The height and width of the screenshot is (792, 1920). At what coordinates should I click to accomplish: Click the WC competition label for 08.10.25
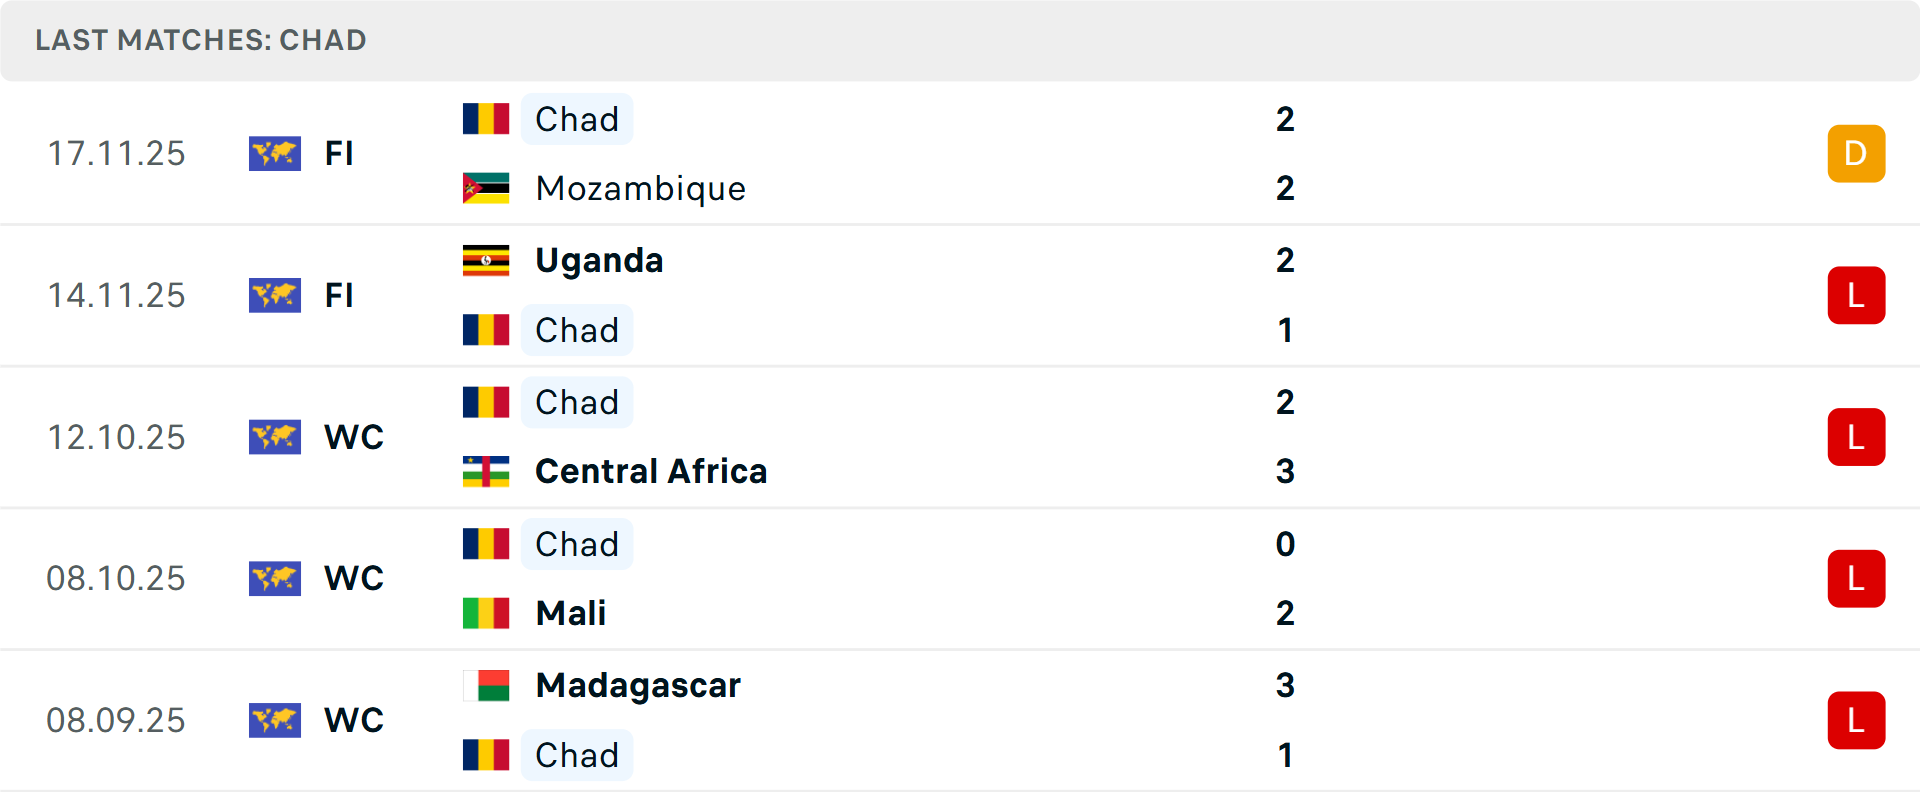[x=354, y=579]
